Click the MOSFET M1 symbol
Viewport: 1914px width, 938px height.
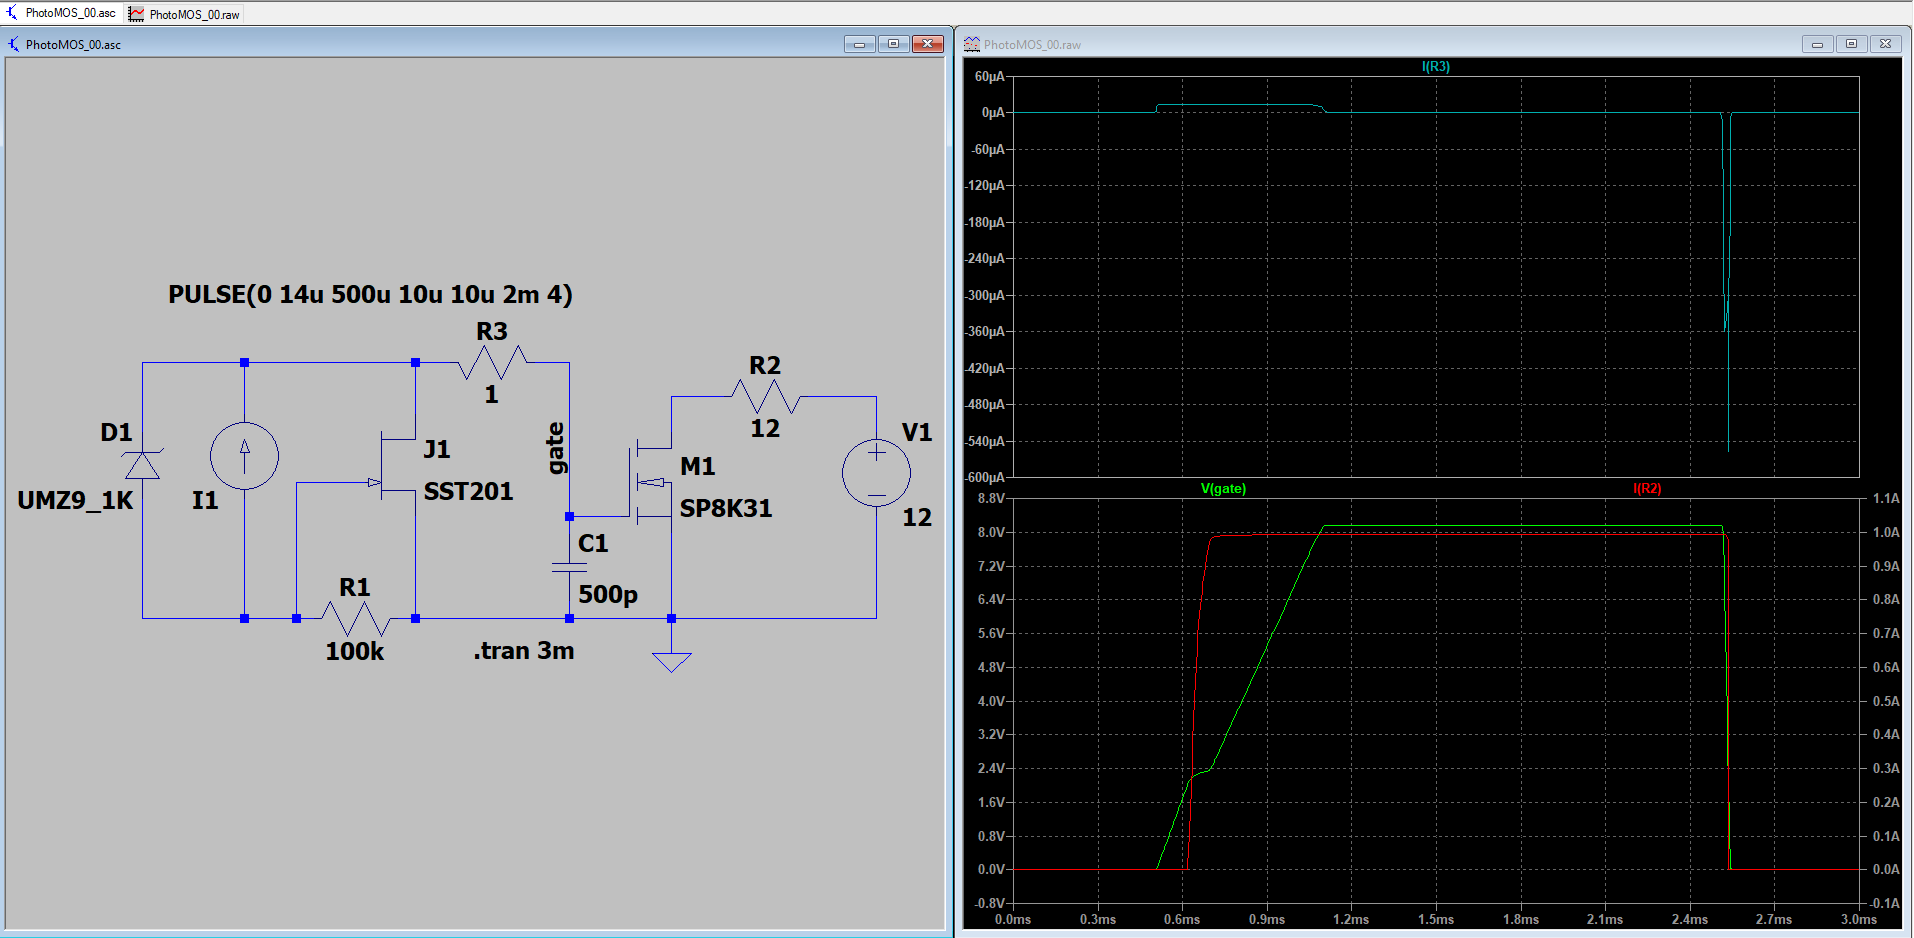tap(652, 482)
